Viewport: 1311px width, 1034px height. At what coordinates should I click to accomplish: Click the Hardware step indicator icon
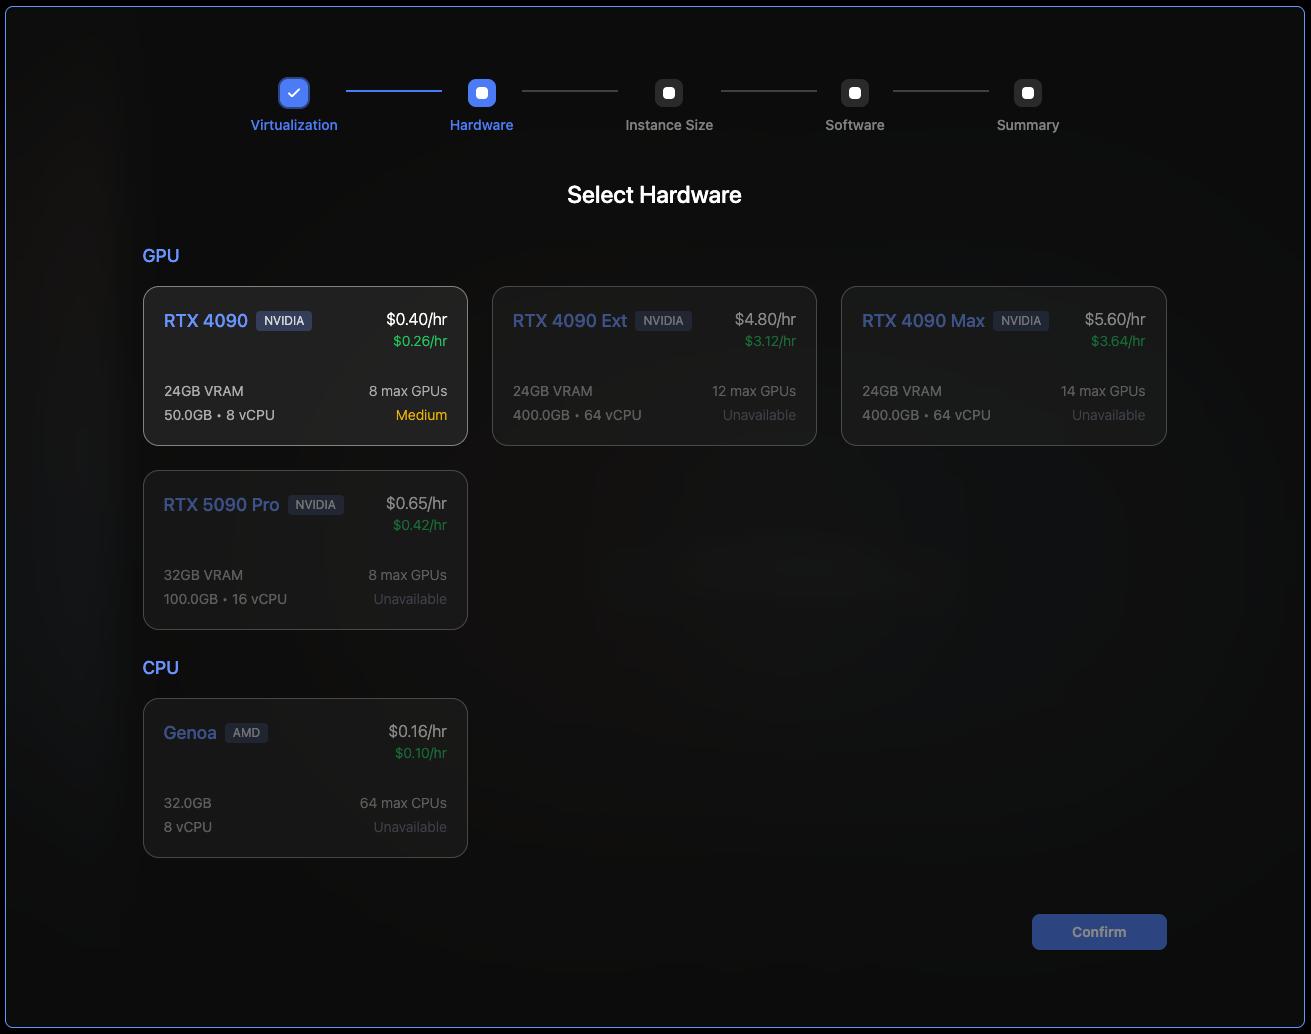click(482, 93)
